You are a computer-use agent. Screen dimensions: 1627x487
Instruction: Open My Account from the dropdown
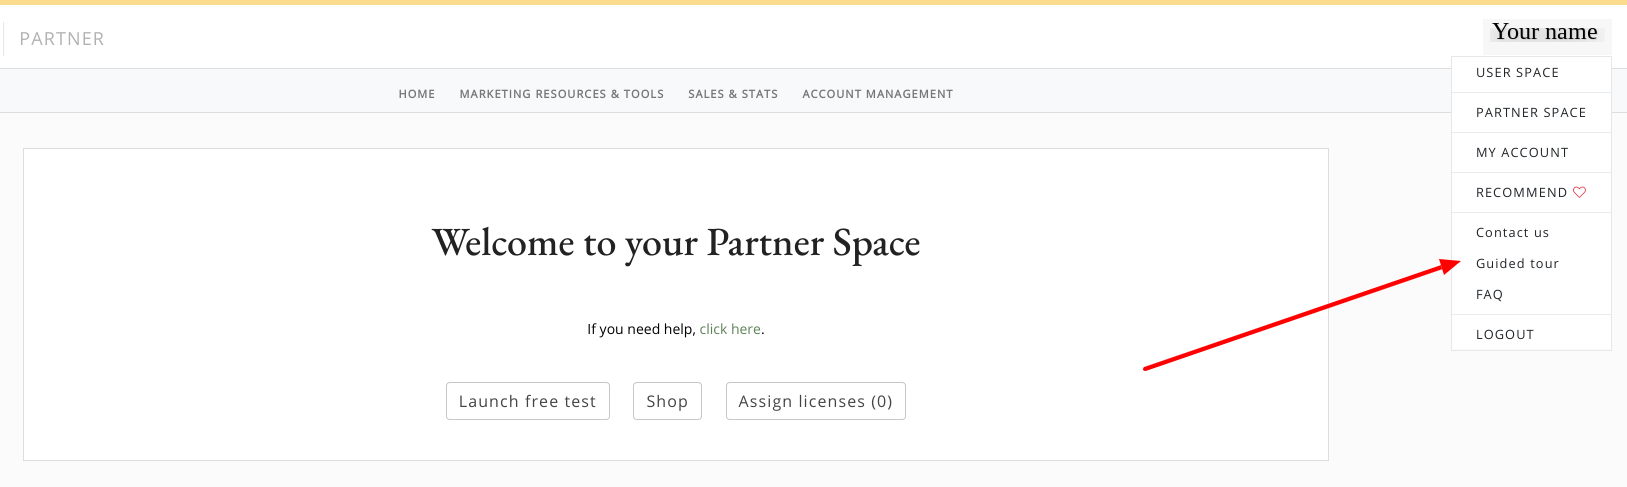(x=1522, y=153)
